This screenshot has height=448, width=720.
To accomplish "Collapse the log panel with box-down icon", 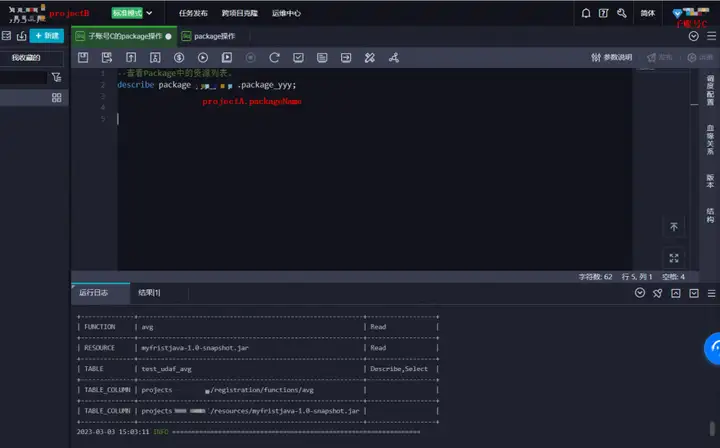I will (x=694, y=293).
